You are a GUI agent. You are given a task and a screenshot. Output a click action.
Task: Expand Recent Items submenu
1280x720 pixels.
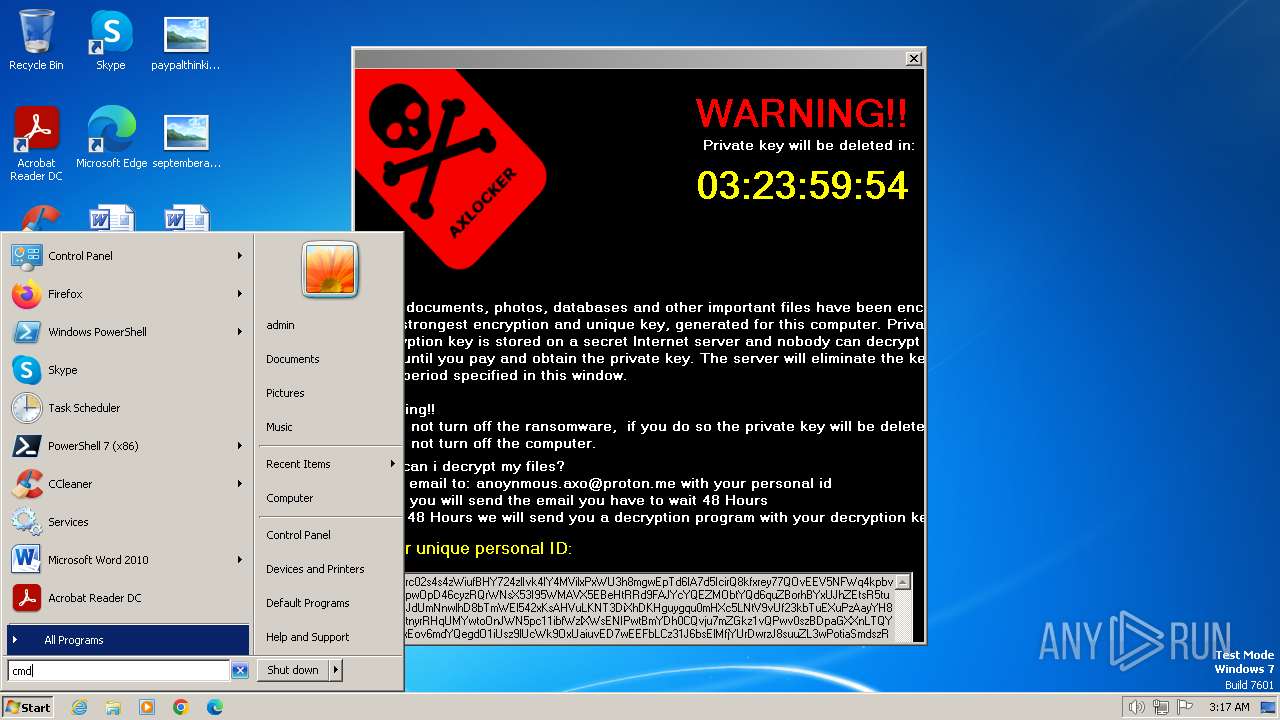(x=330, y=464)
